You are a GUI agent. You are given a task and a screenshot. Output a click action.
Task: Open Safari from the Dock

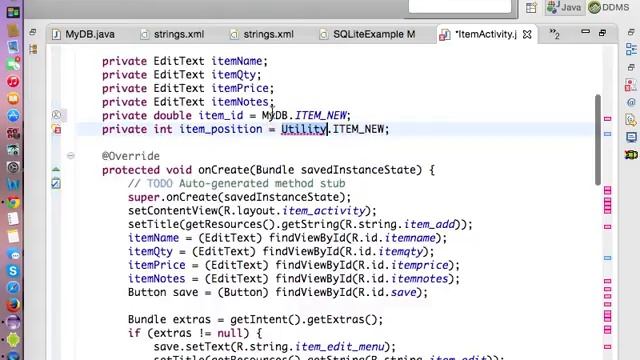click(13, 288)
